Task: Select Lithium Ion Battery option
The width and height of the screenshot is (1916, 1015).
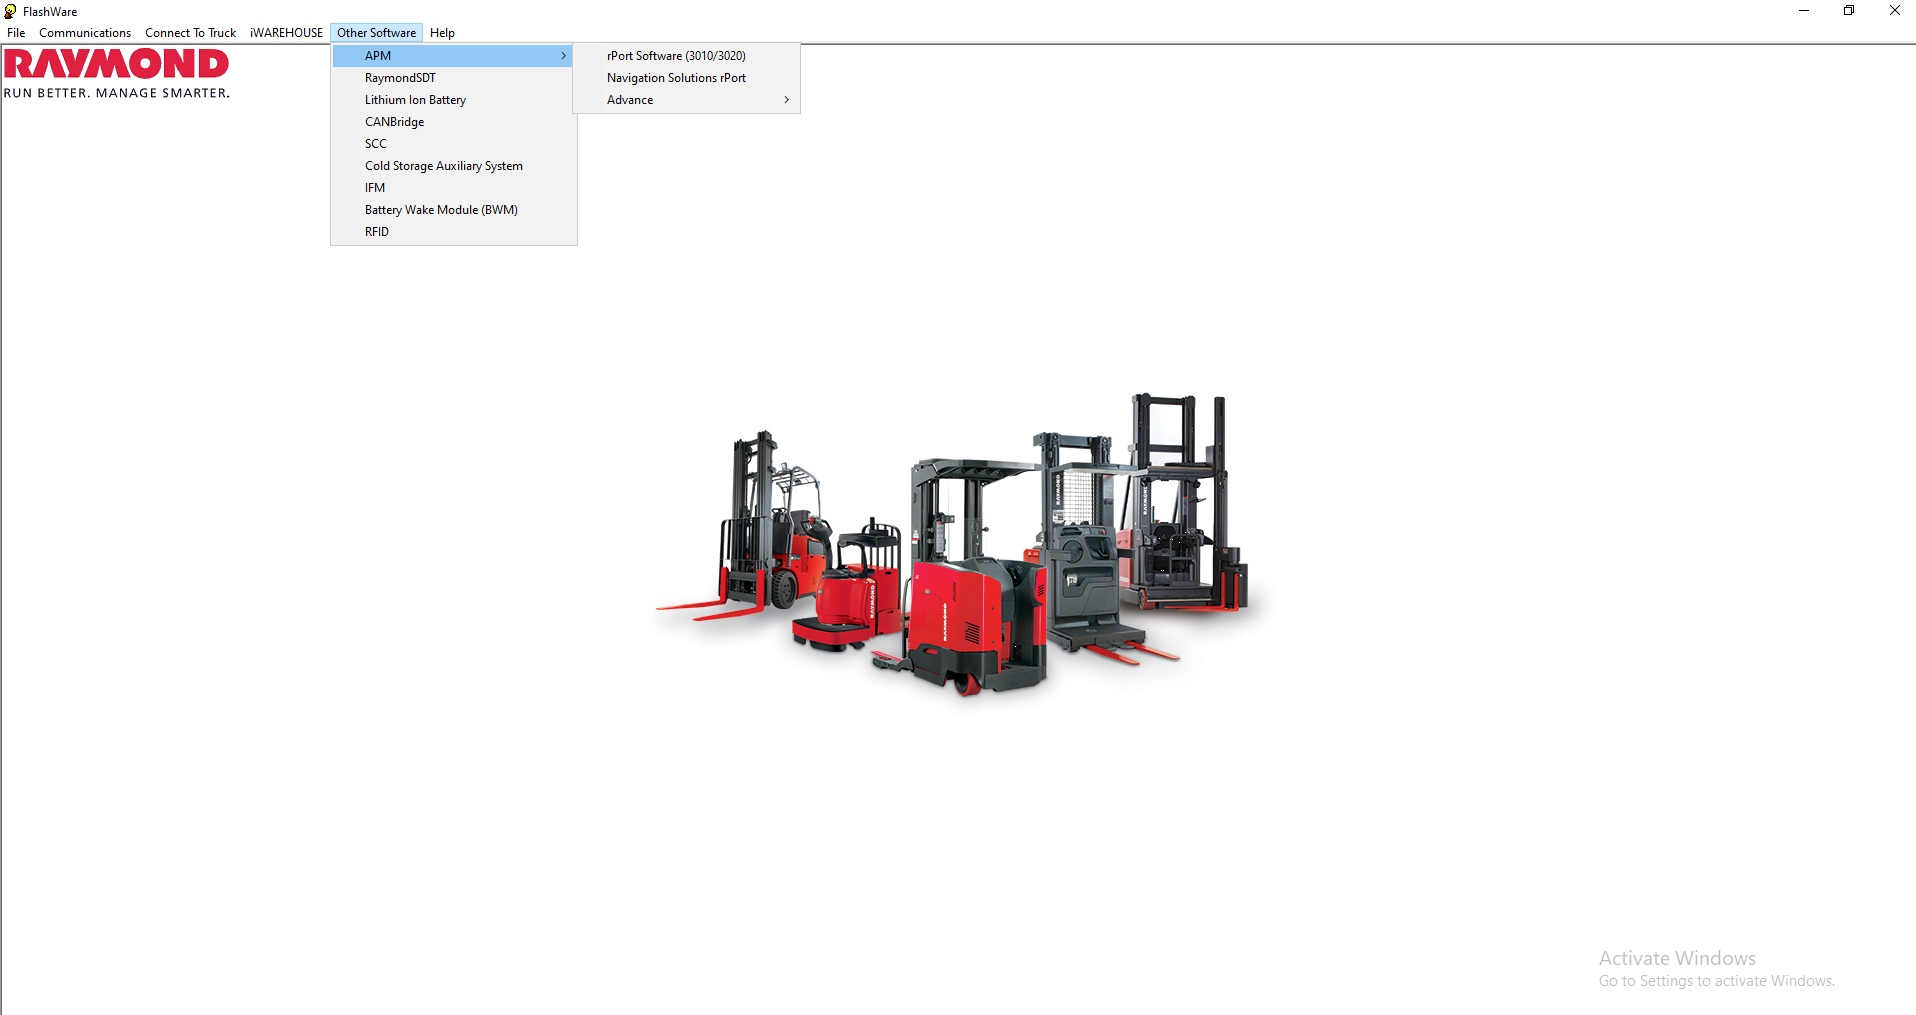Action: click(x=415, y=99)
